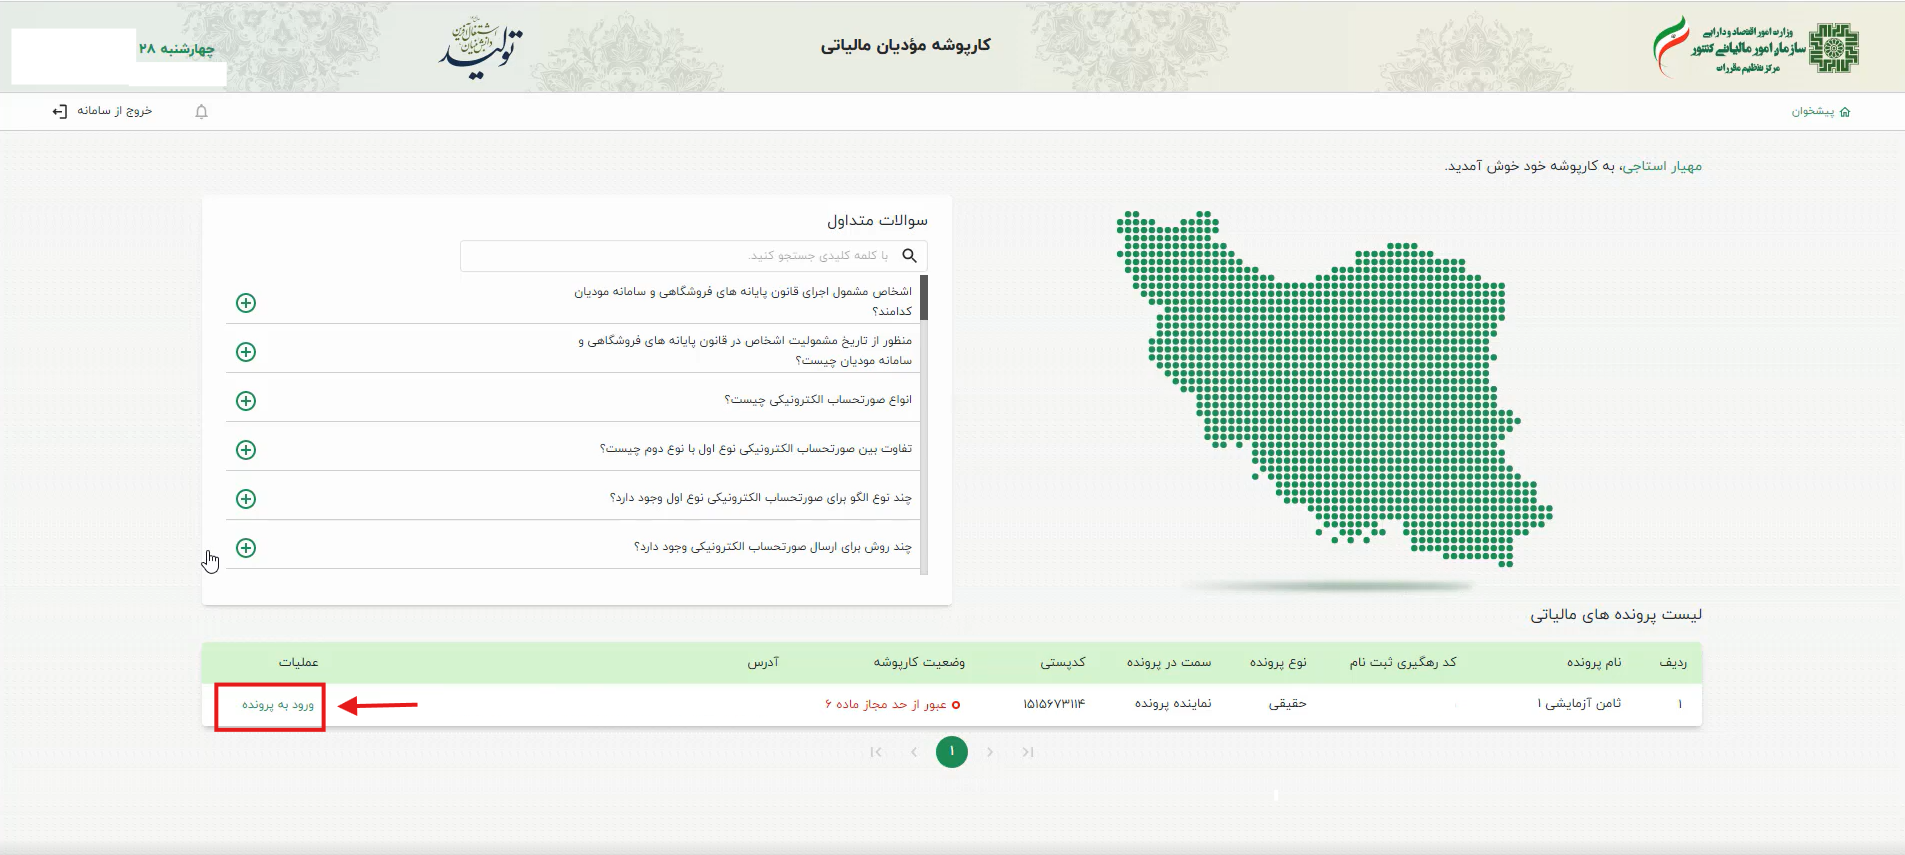Go to the پیشخوان breadcrumb link
The image size is (1905, 855).
click(x=1812, y=111)
